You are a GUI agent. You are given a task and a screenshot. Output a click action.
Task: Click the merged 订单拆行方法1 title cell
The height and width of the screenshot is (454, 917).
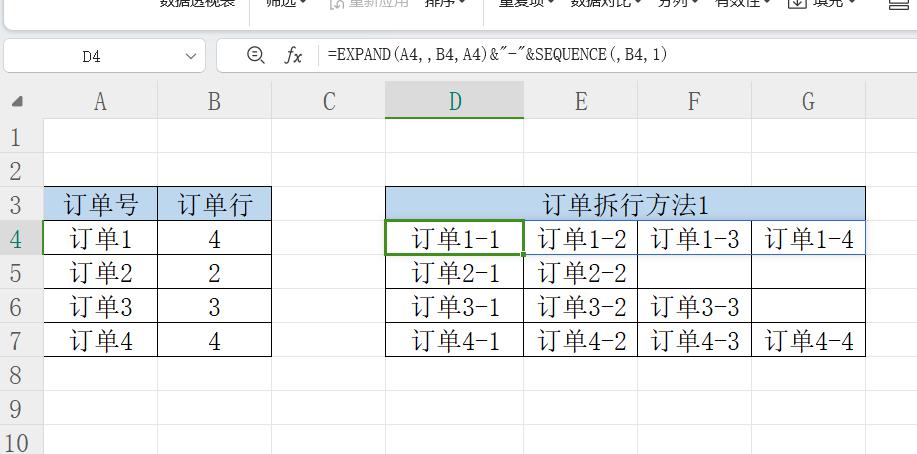(626, 204)
